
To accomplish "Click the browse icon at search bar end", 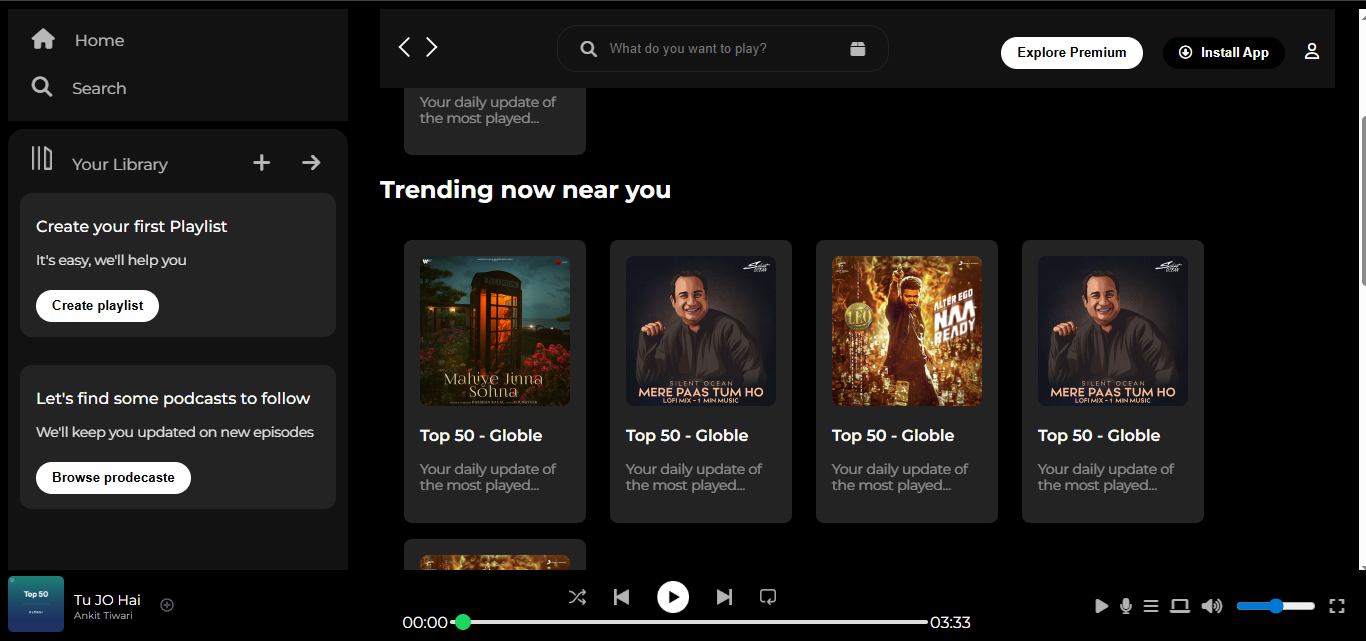I will coord(858,48).
